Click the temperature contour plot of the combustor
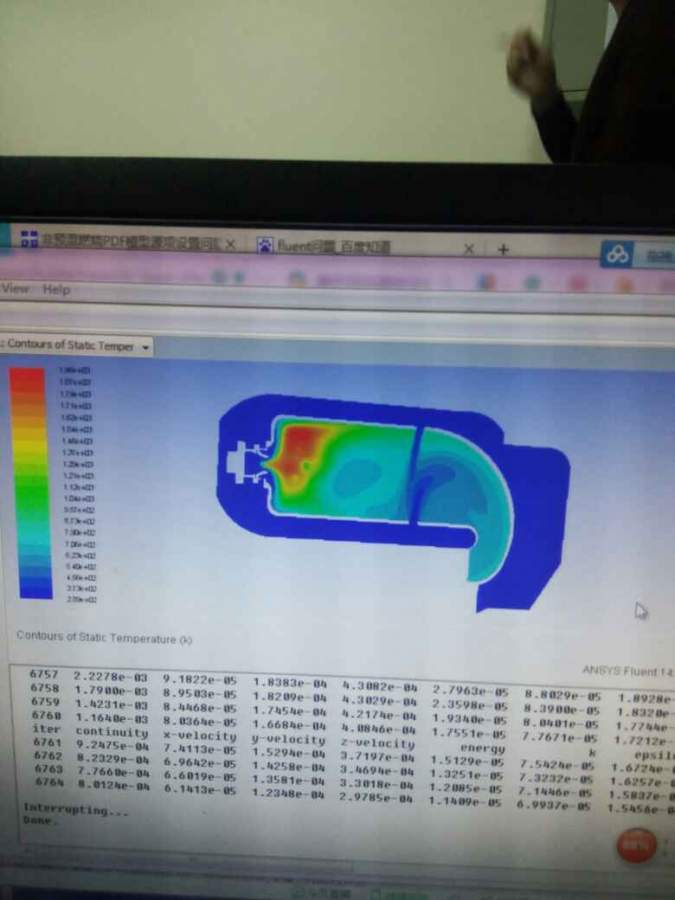Screen dimensions: 675x900 coord(393,503)
